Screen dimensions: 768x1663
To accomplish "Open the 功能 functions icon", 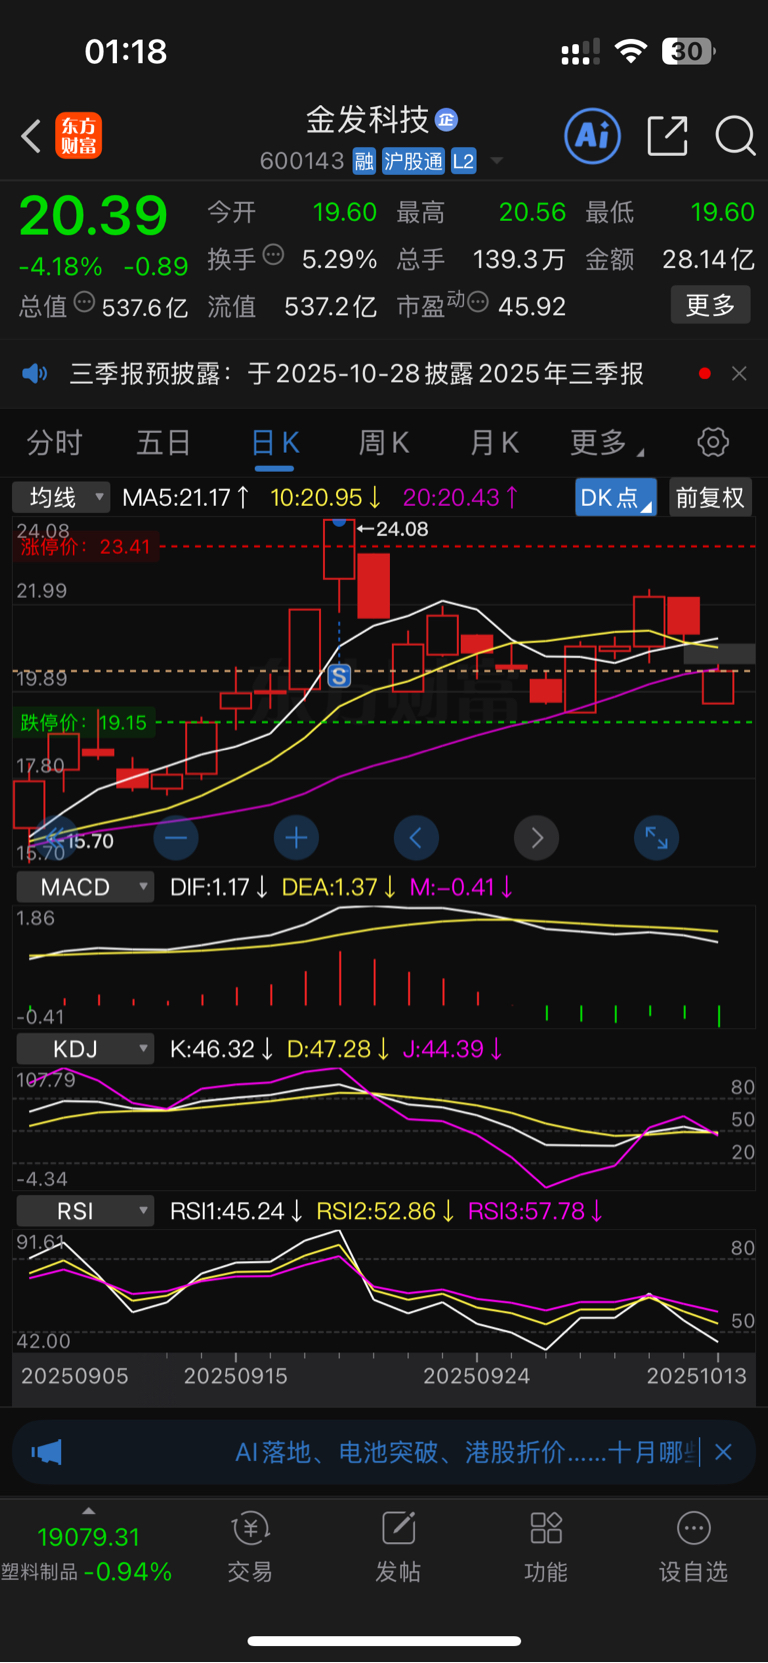I will click(546, 1528).
